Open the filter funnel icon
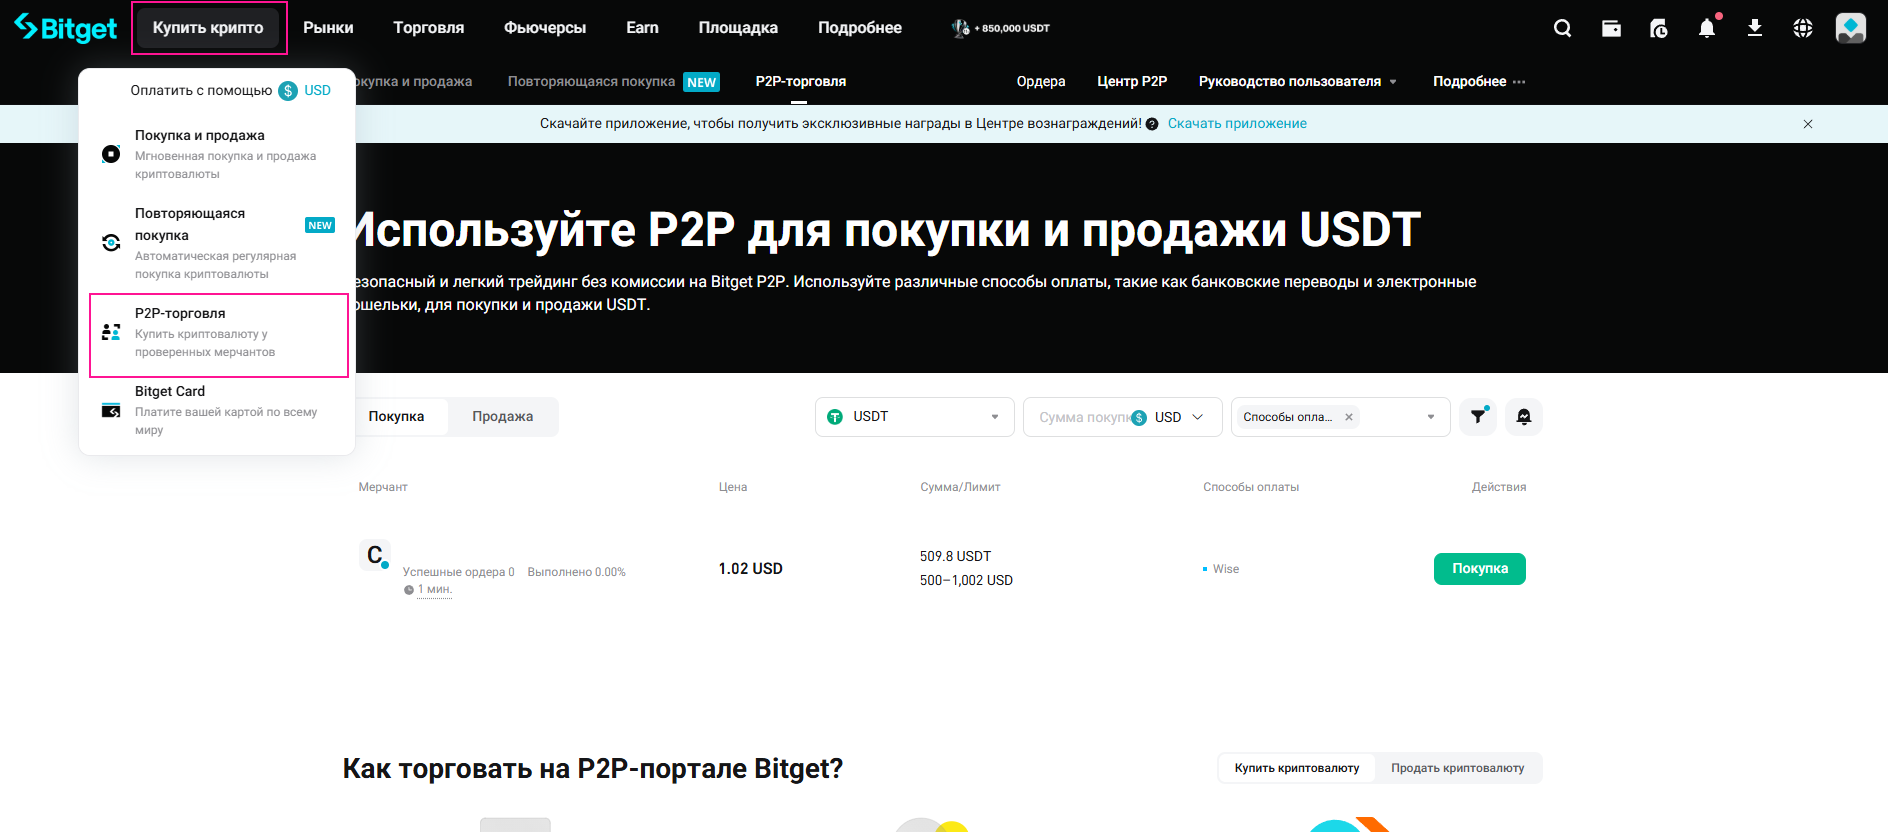Image resolution: width=1888 pixels, height=832 pixels. (x=1478, y=417)
